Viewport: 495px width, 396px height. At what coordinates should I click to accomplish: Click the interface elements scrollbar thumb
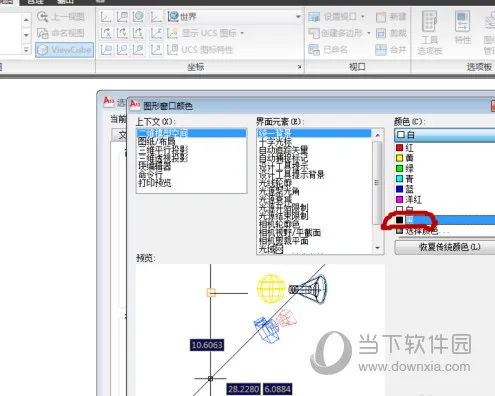click(x=377, y=183)
